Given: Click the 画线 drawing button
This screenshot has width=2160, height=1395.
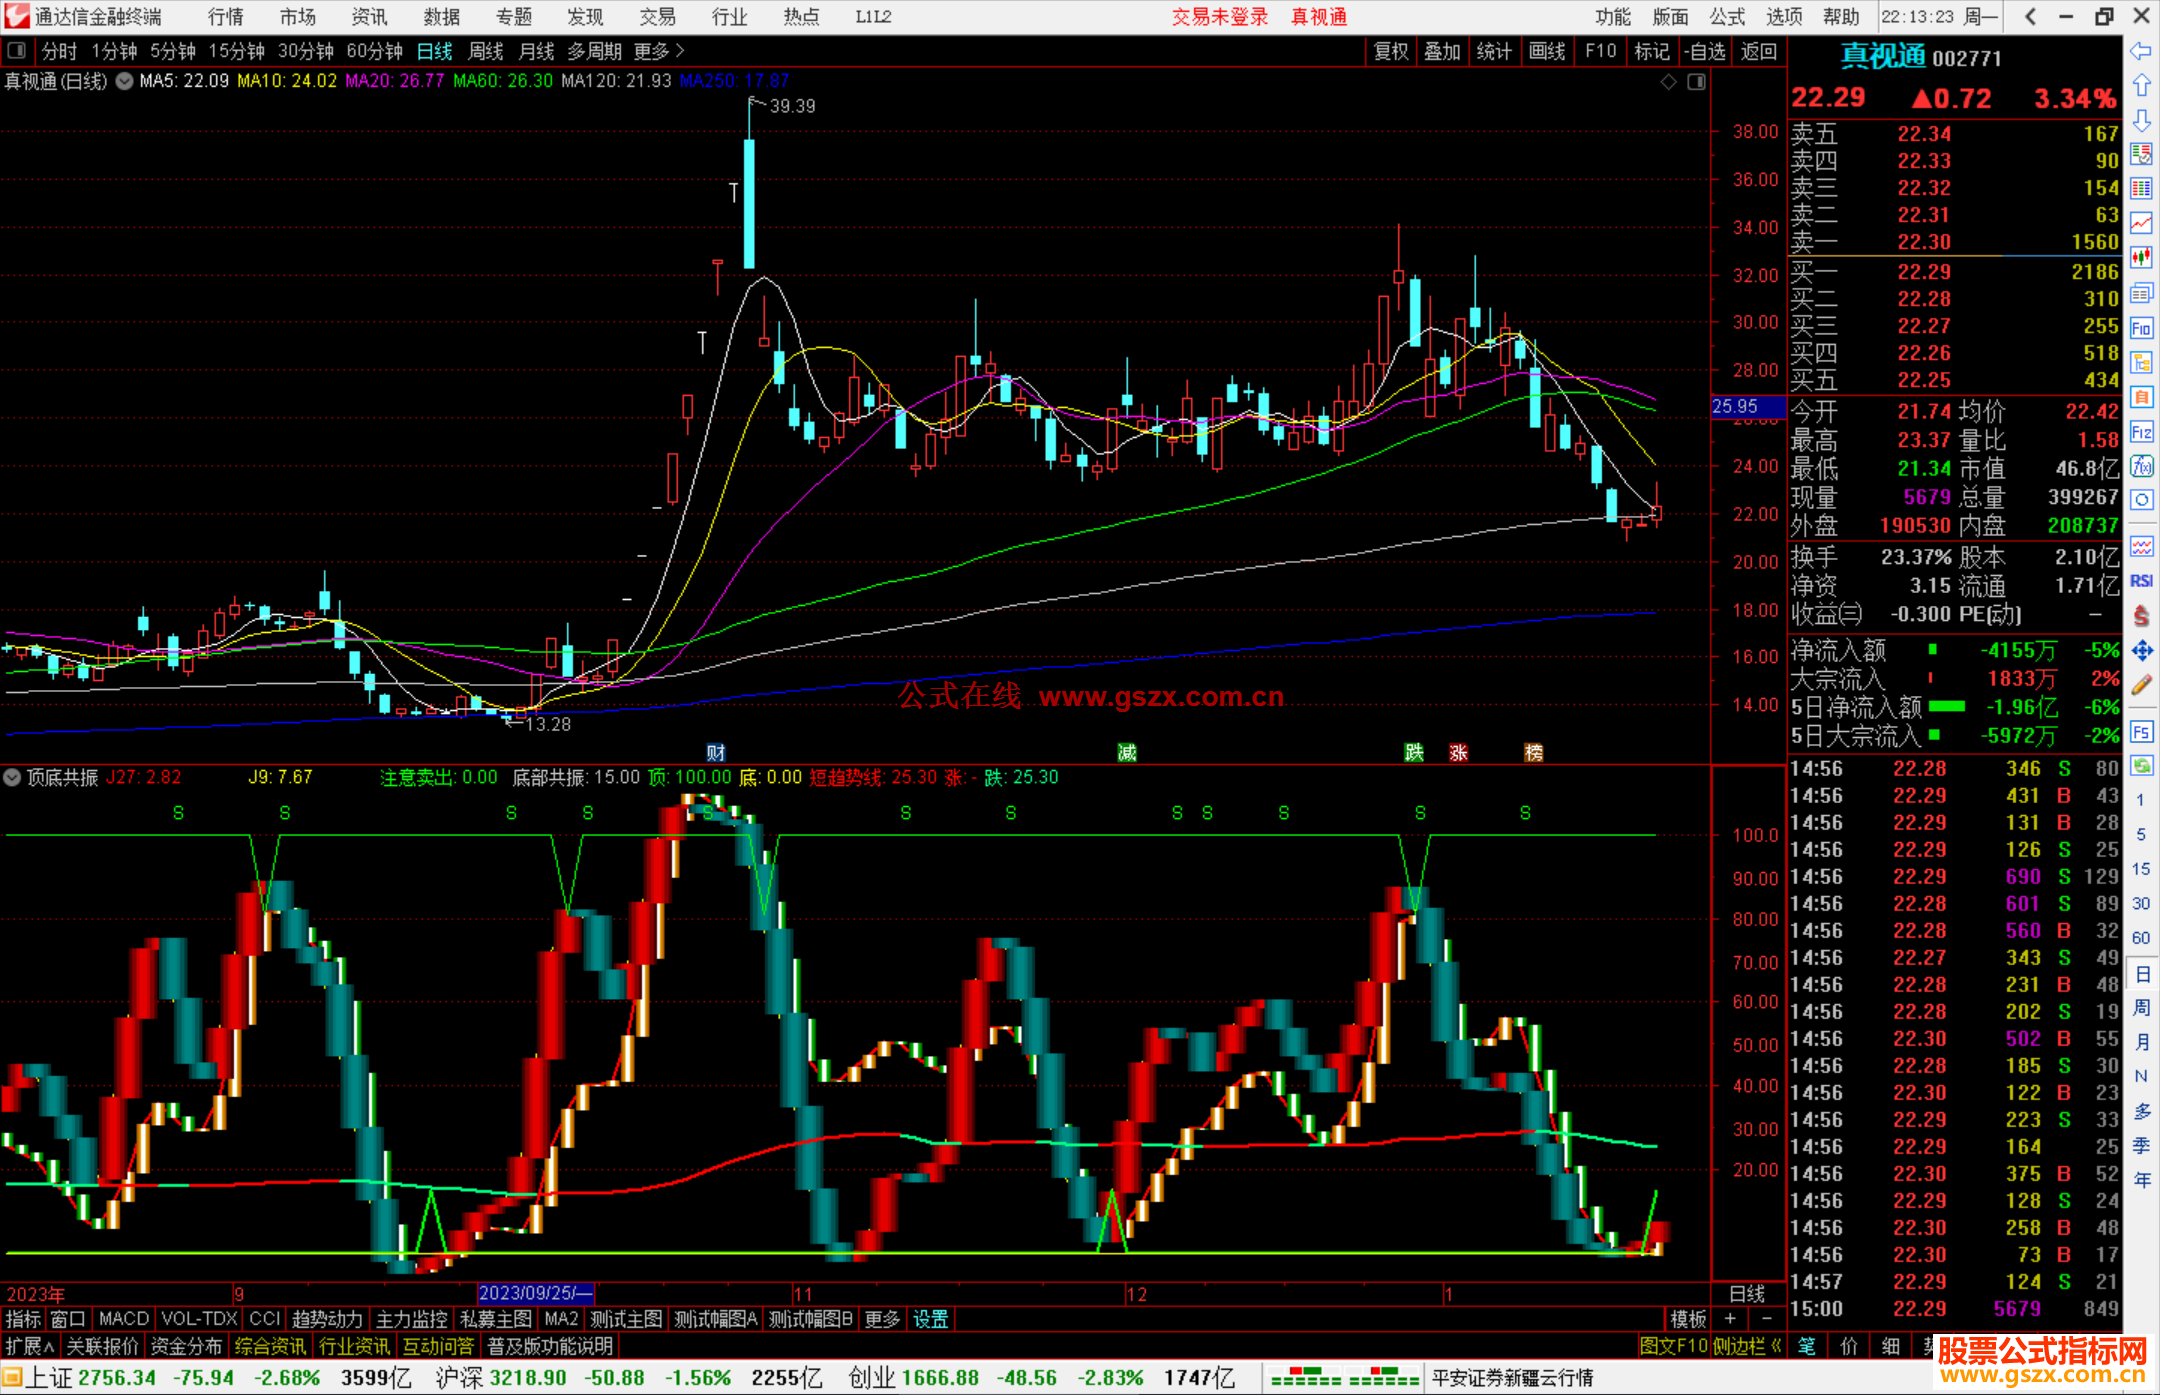Looking at the screenshot, I should (x=1547, y=51).
